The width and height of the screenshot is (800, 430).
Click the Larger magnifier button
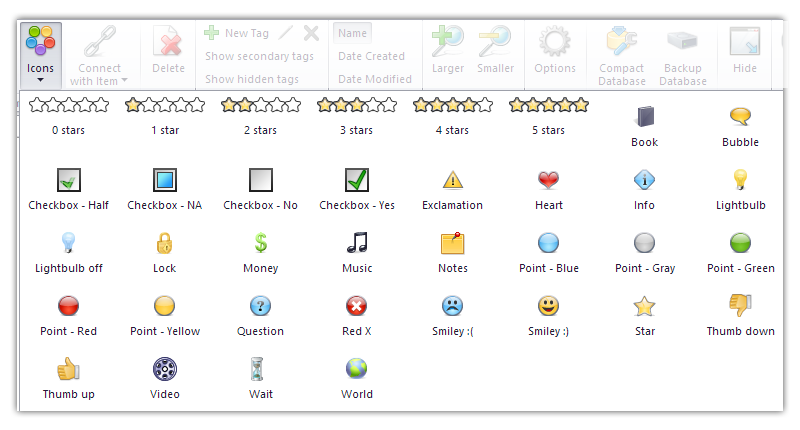pyautogui.click(x=447, y=49)
